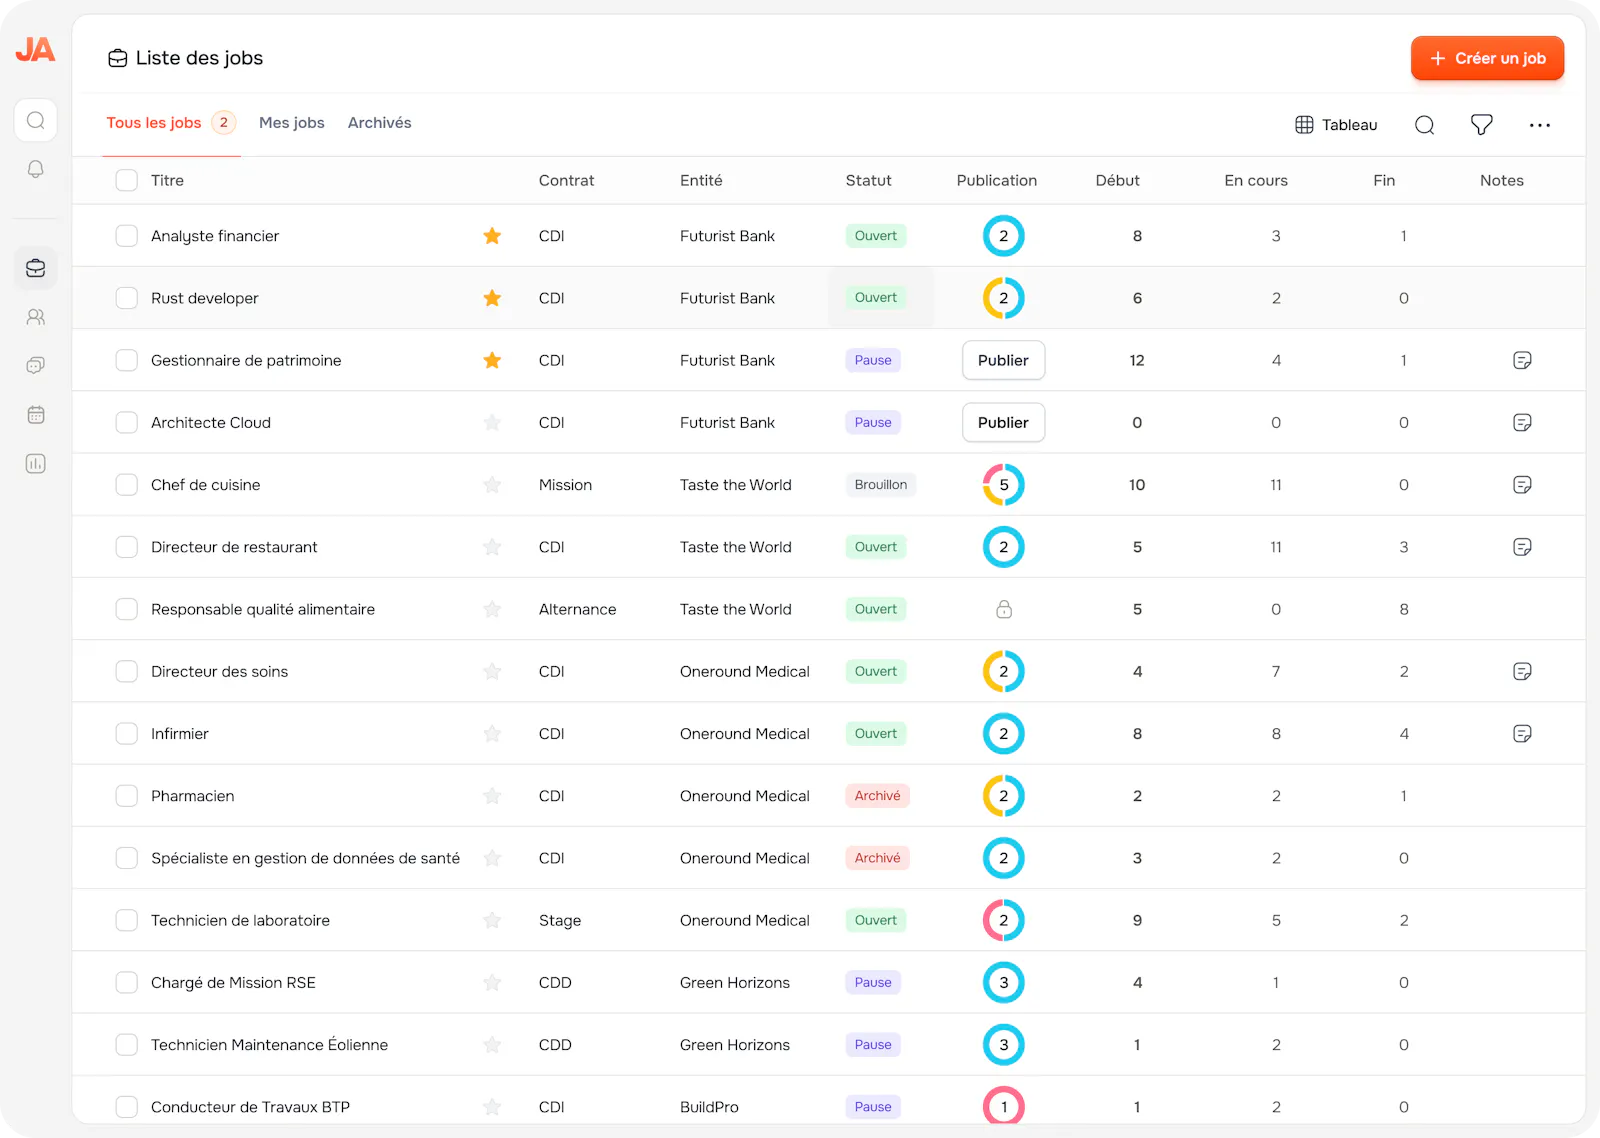Open the candidates people icon in the sidebar
The image size is (1600, 1138).
pyautogui.click(x=36, y=317)
